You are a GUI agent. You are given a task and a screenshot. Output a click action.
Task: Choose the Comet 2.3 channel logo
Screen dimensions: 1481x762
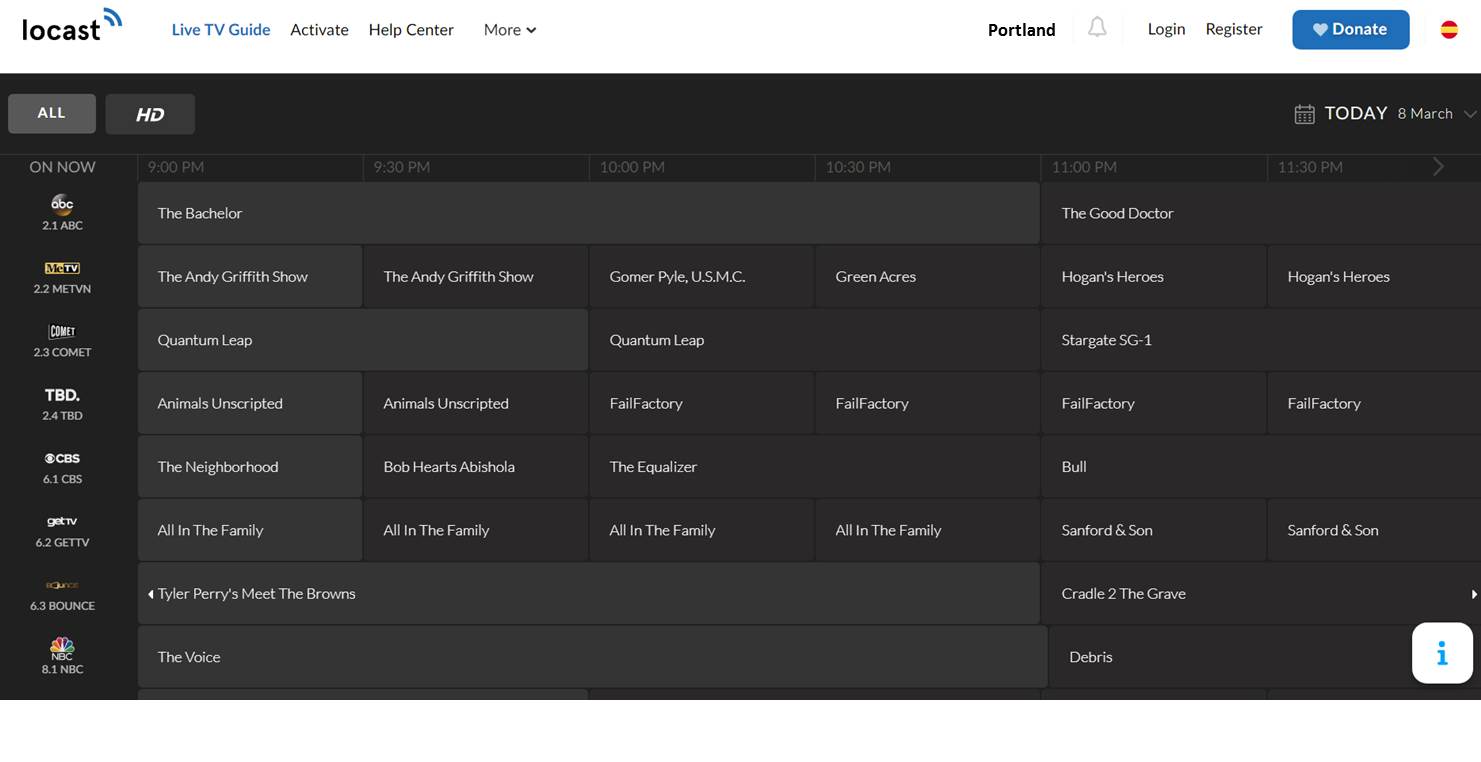point(62,332)
